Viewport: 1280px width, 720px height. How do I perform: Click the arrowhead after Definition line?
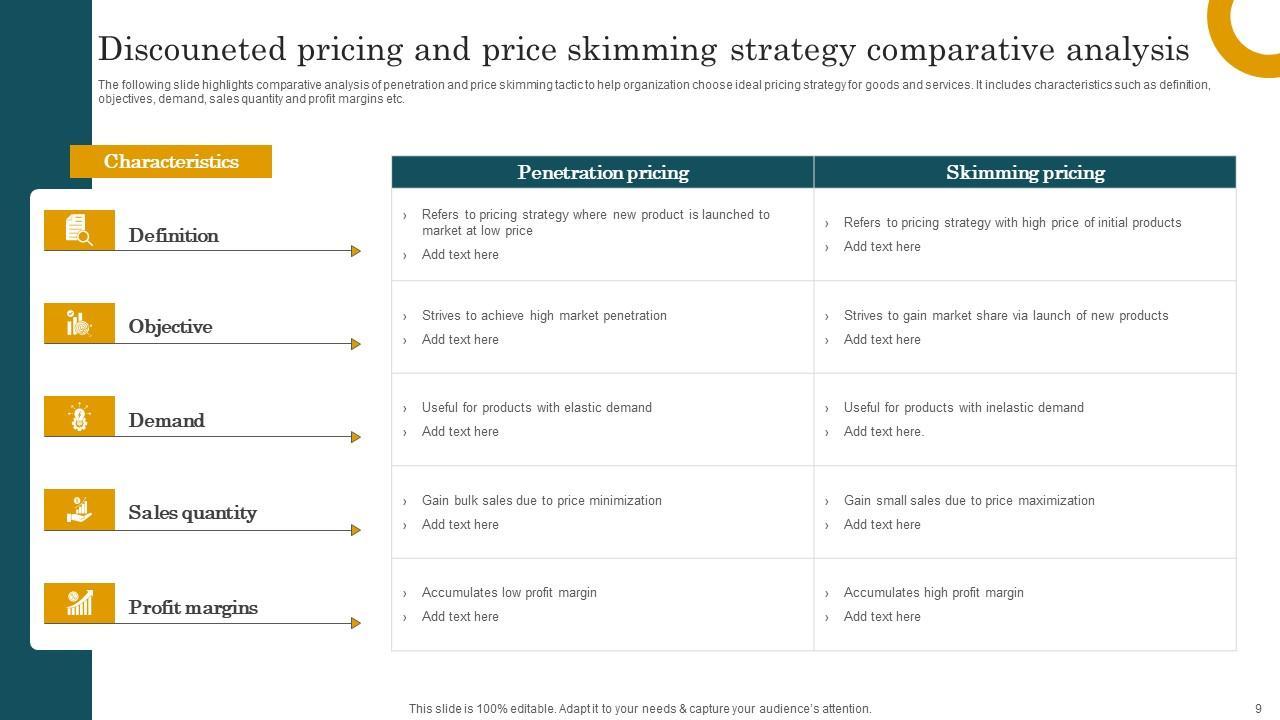[356, 251]
